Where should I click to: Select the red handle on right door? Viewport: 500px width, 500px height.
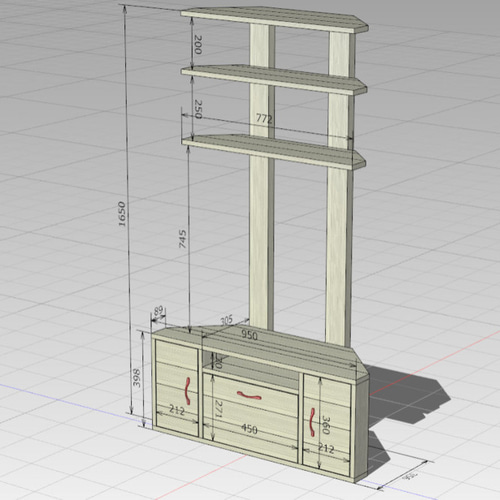pyautogui.click(x=312, y=422)
